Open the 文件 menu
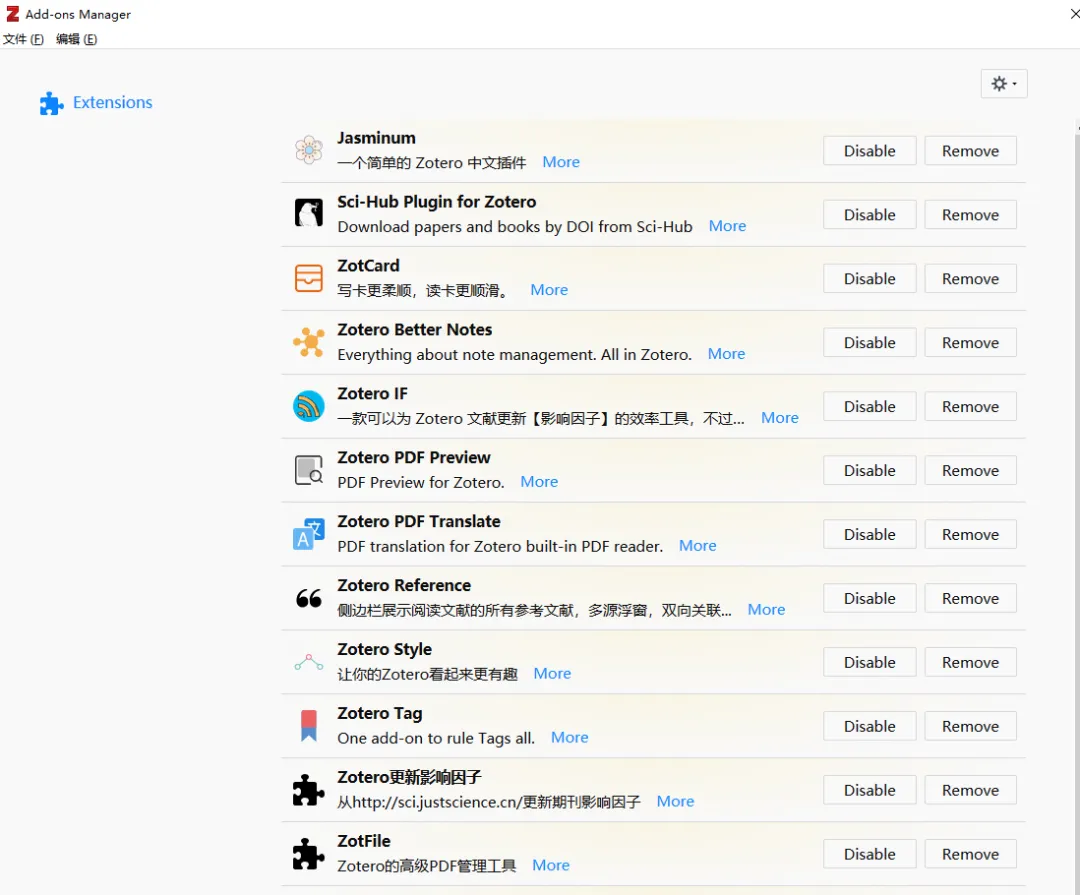 (x=23, y=39)
